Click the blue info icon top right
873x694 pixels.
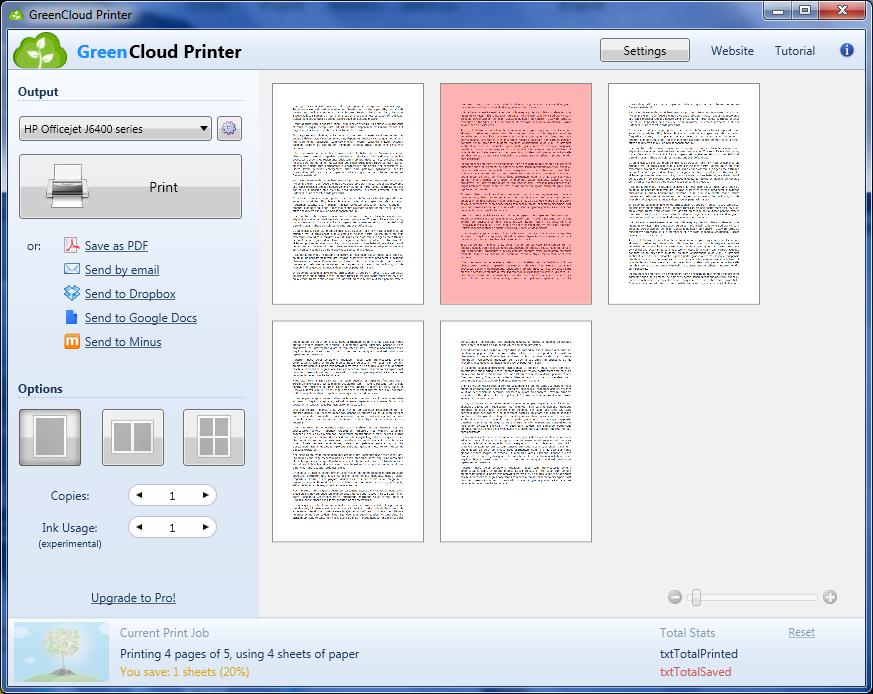(846, 50)
